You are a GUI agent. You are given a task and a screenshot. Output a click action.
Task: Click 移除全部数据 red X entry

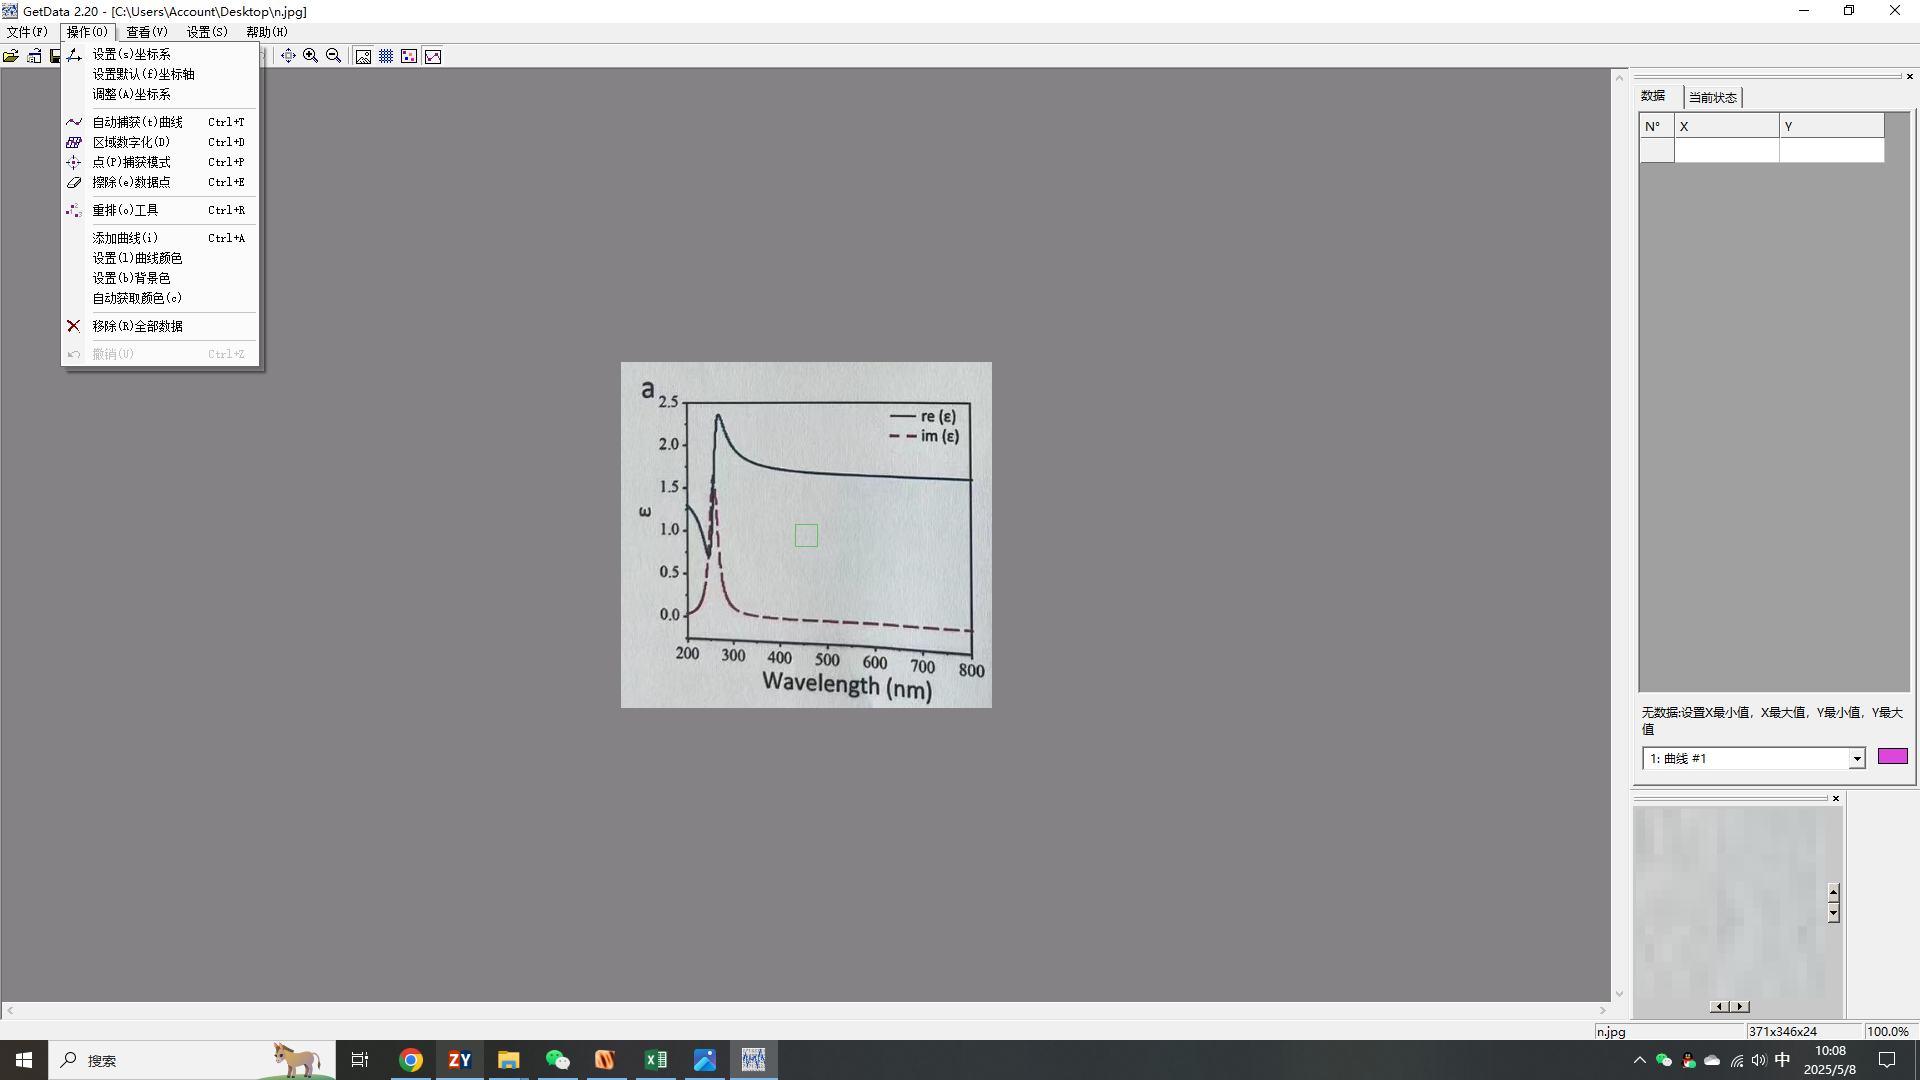pyautogui.click(x=138, y=326)
